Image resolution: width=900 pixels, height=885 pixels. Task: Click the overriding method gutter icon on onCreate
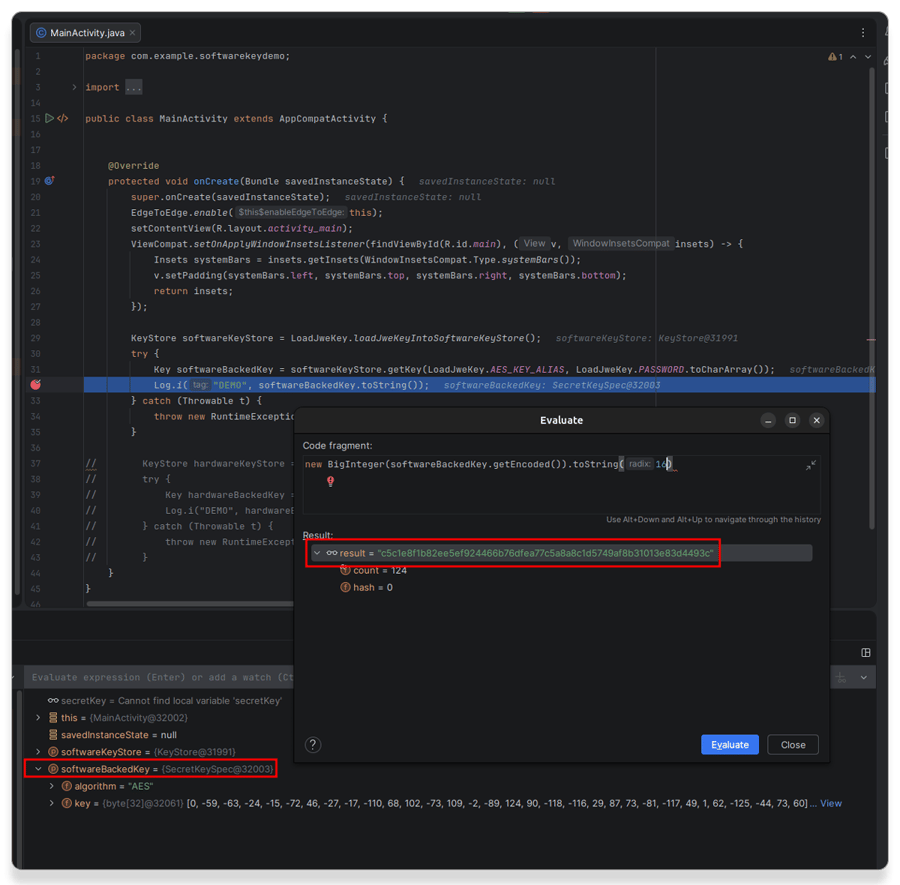(48, 181)
